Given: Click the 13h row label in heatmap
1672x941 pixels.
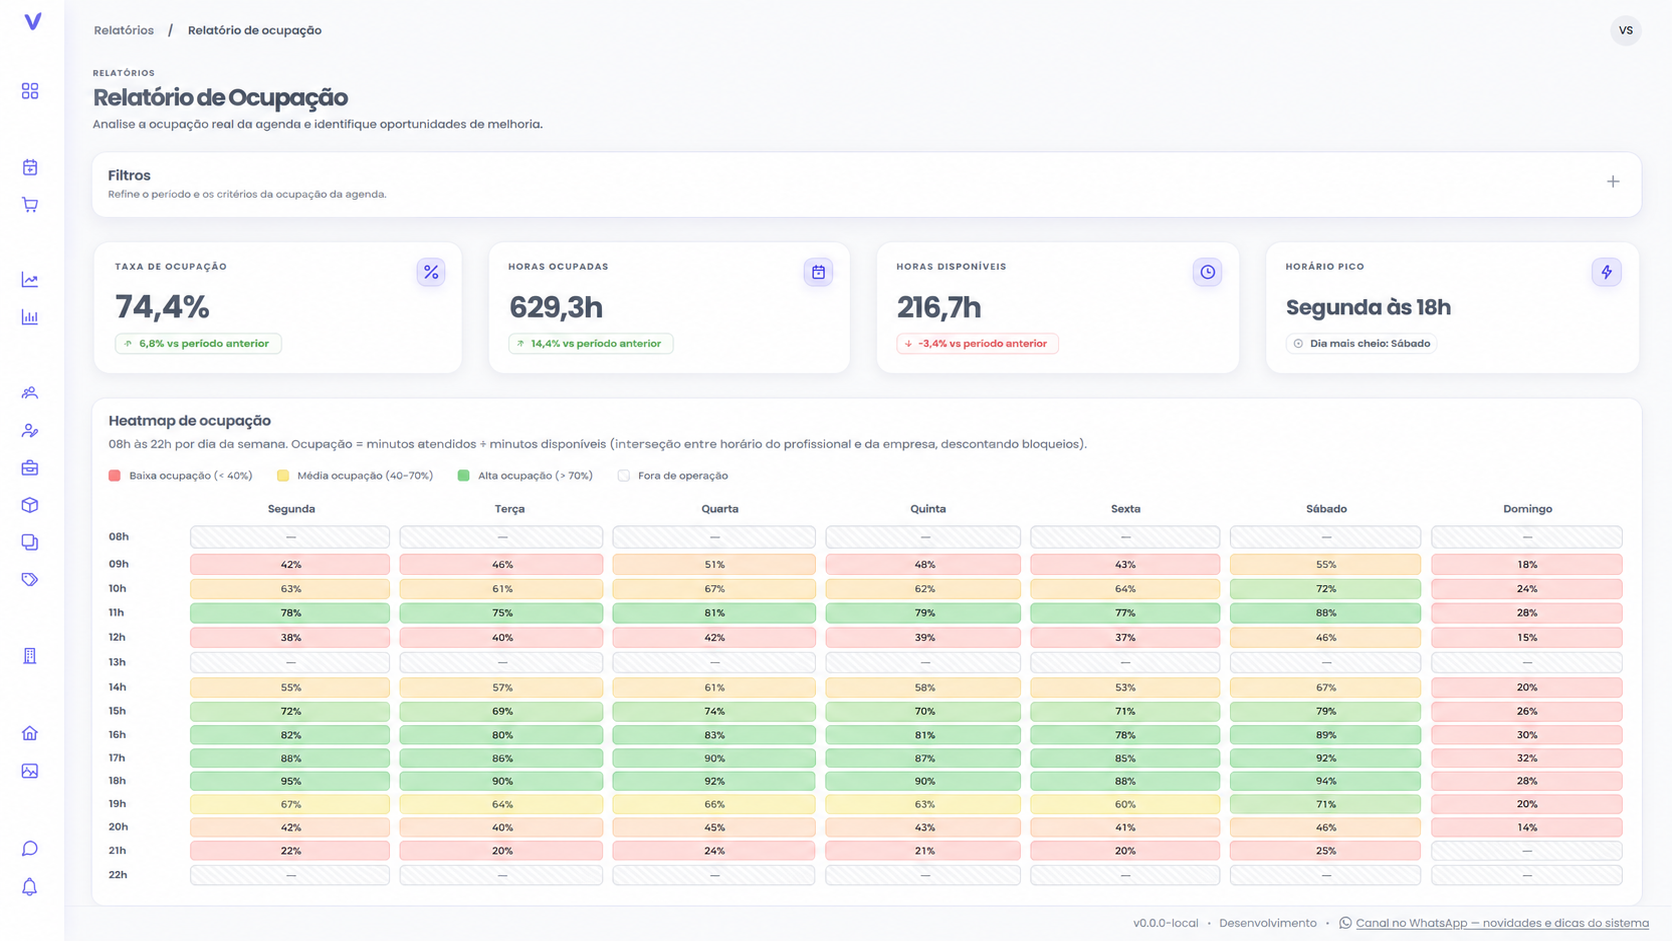Looking at the screenshot, I should coord(117,662).
